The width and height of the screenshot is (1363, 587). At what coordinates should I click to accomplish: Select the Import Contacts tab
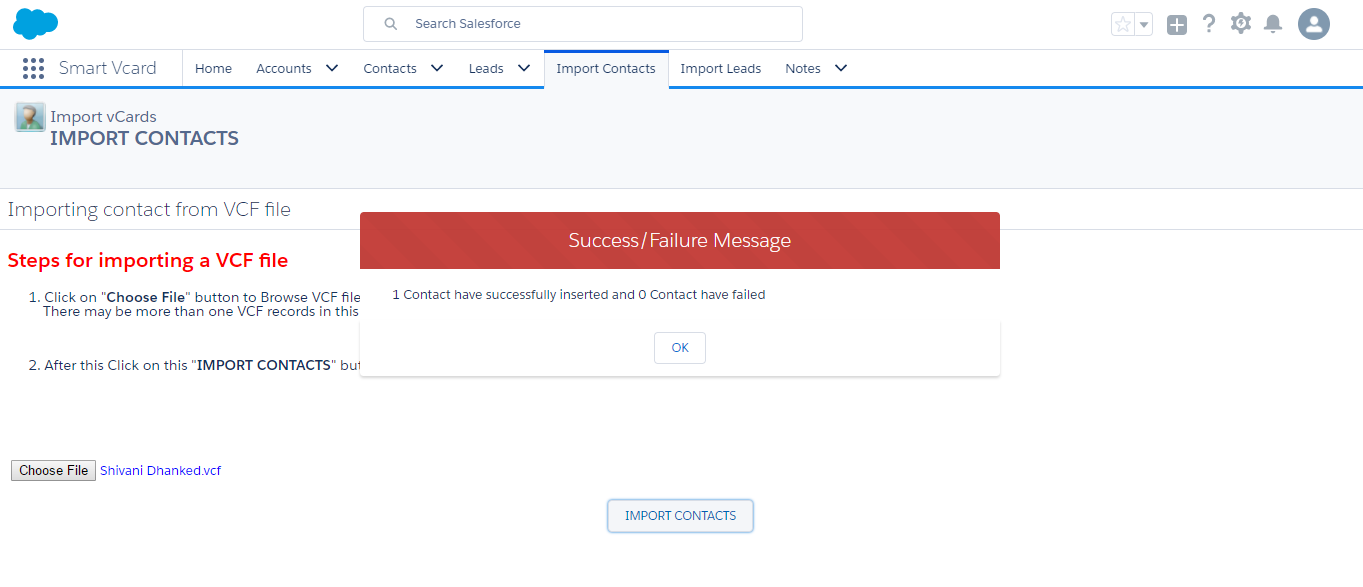coord(606,68)
